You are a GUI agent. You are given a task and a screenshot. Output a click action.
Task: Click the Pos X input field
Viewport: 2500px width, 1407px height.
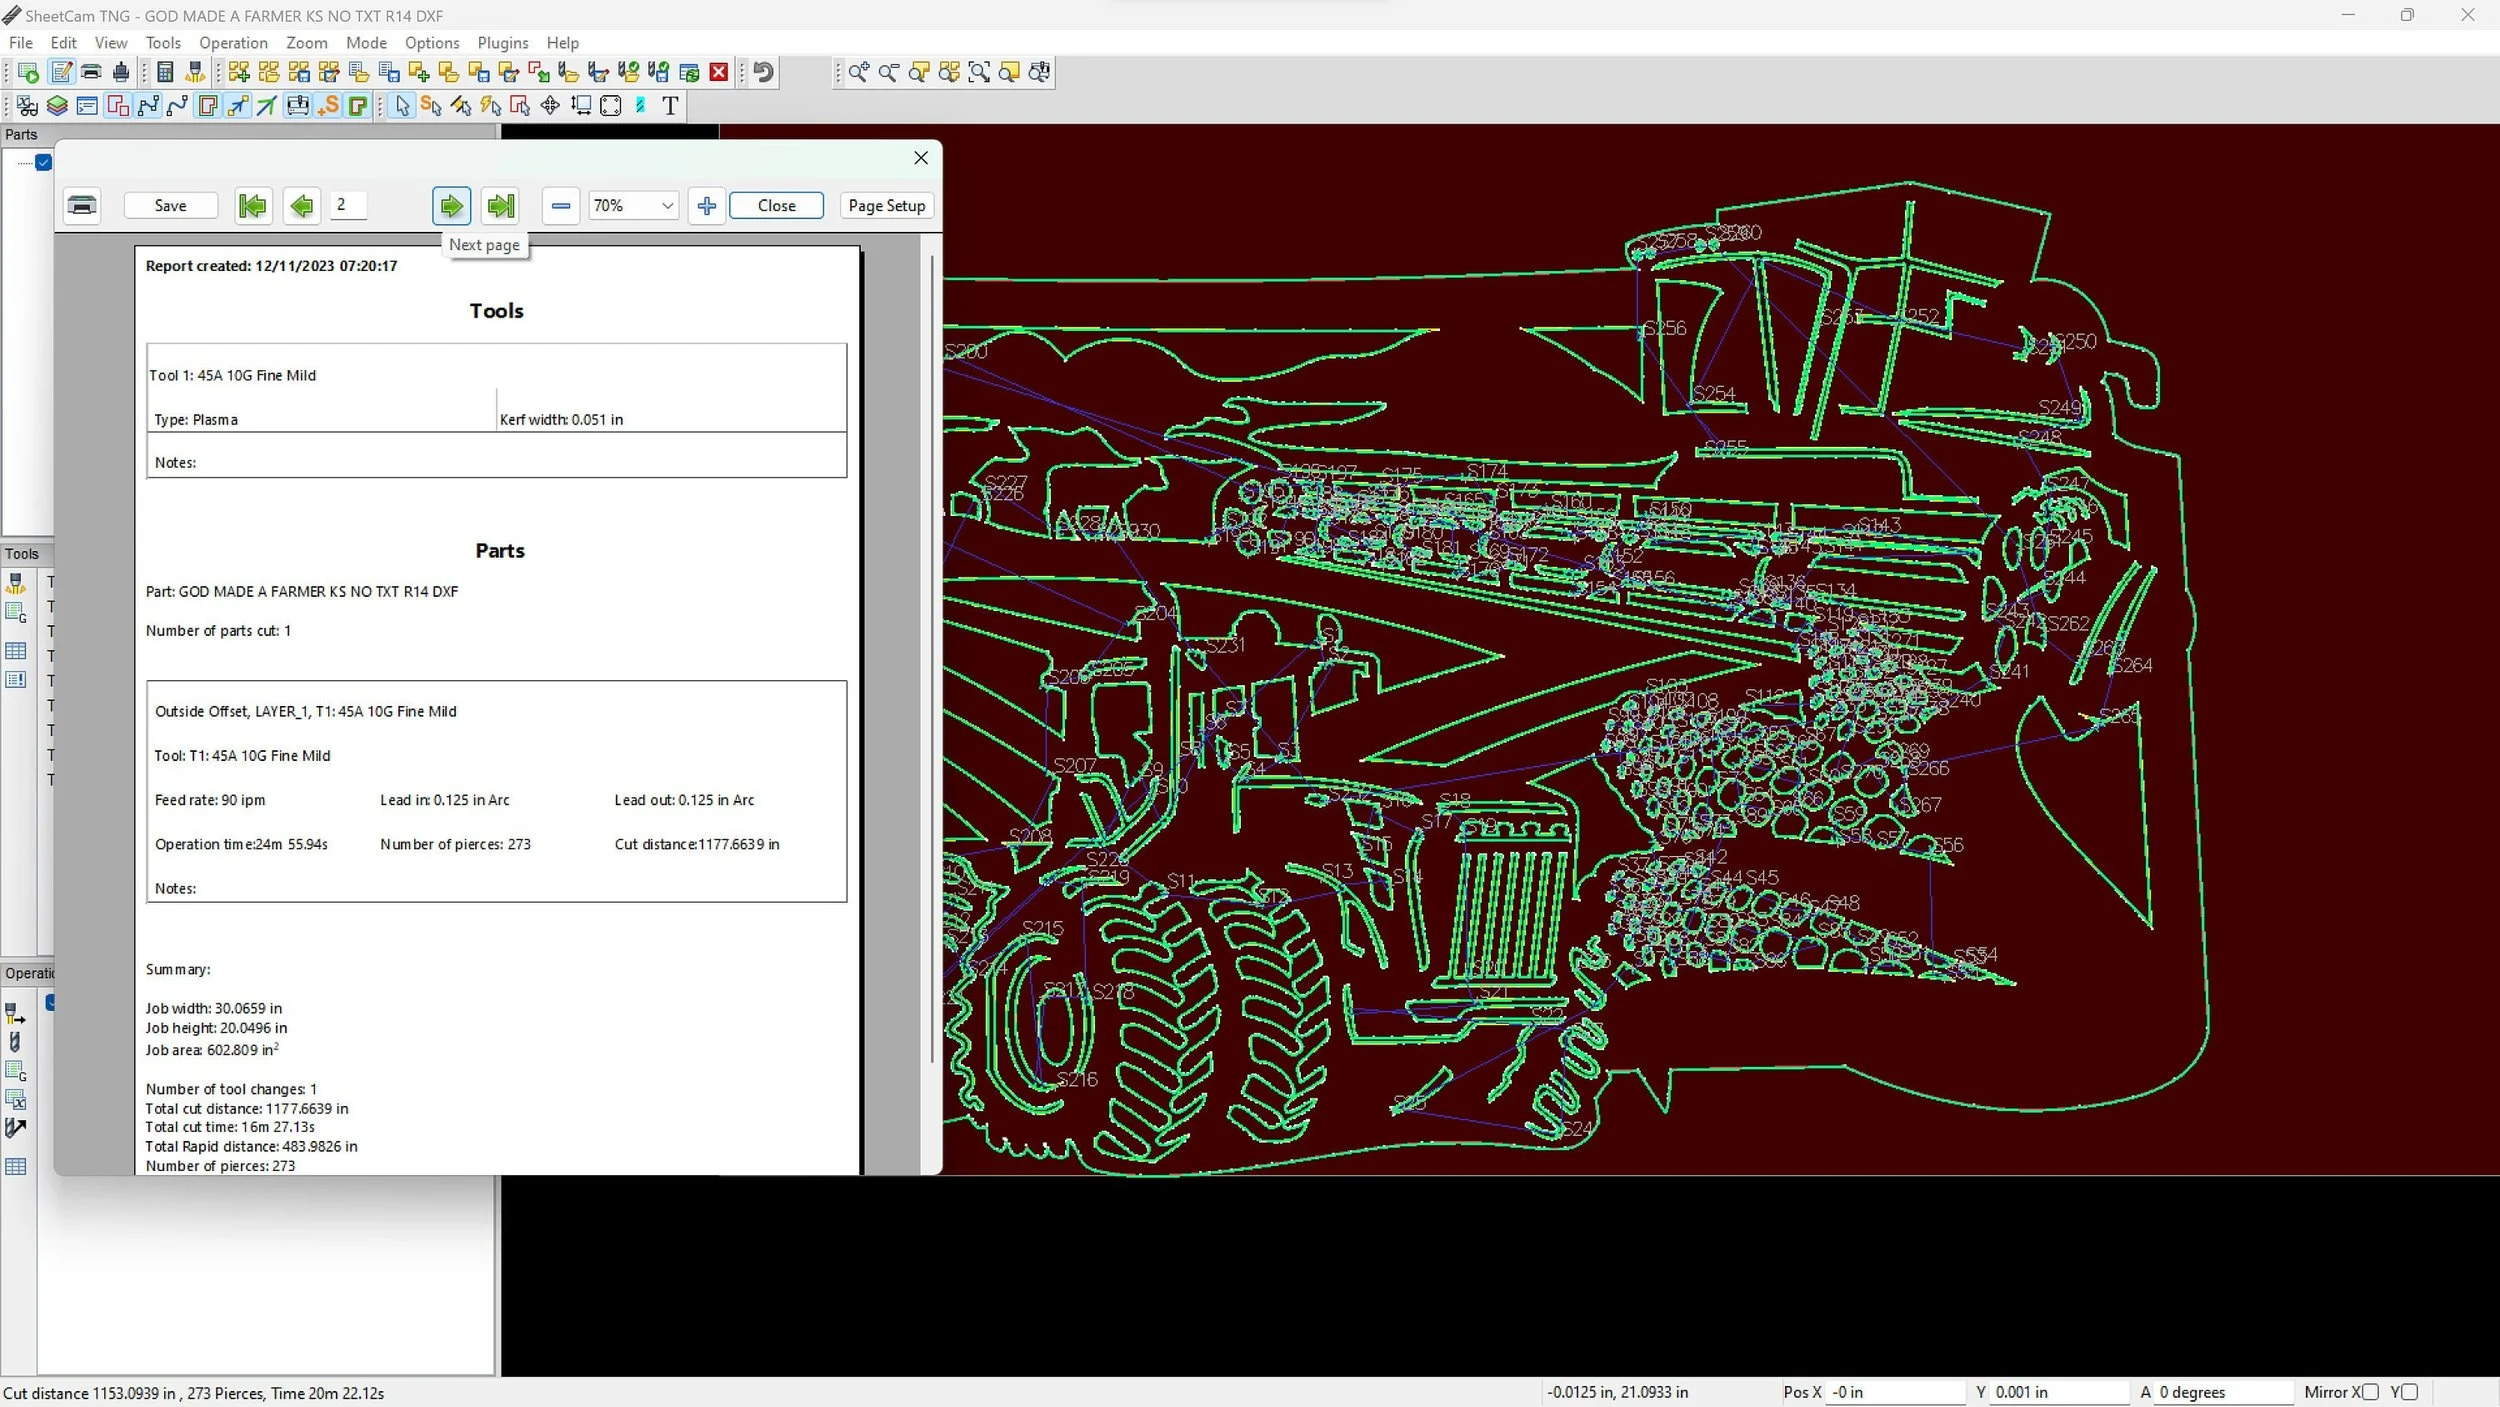[1897, 1392]
